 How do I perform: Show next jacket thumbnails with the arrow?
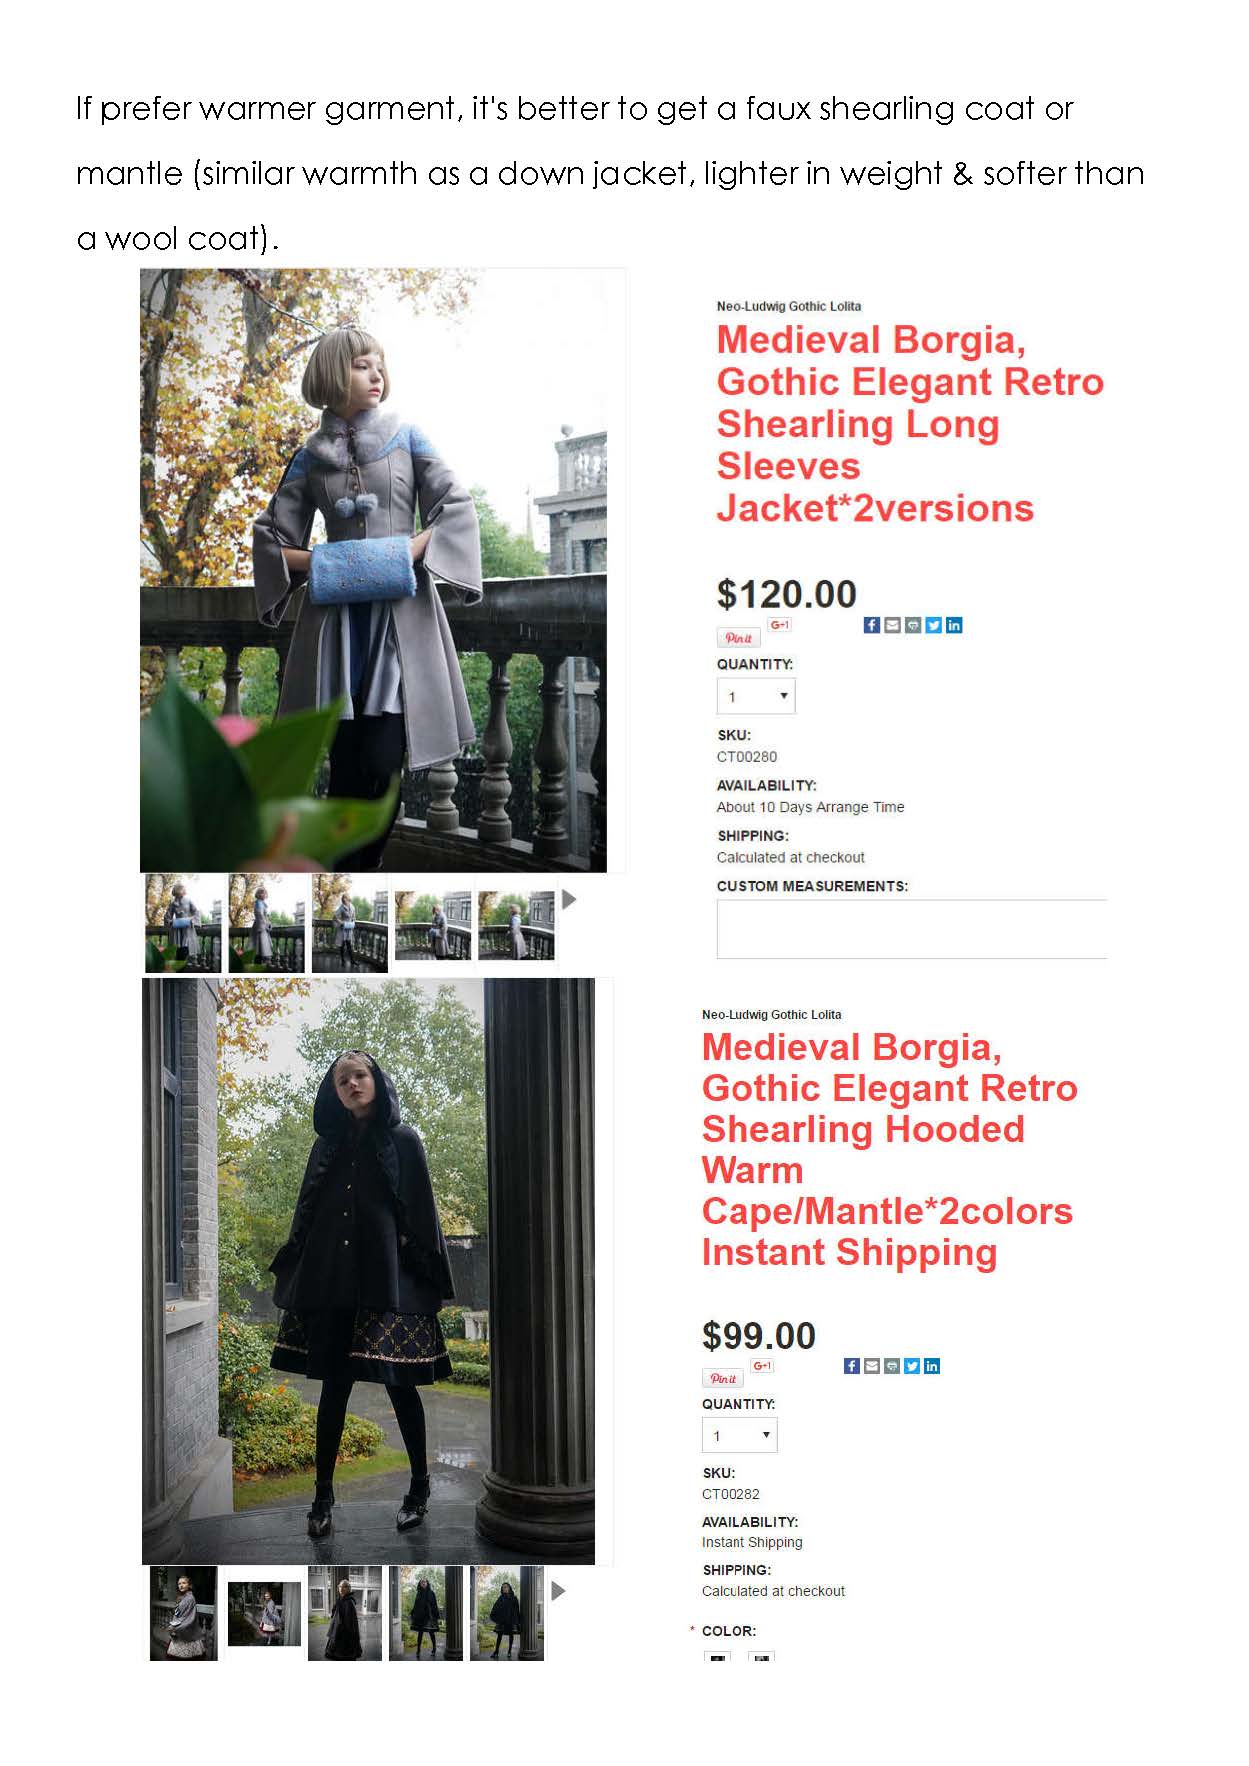[x=569, y=899]
